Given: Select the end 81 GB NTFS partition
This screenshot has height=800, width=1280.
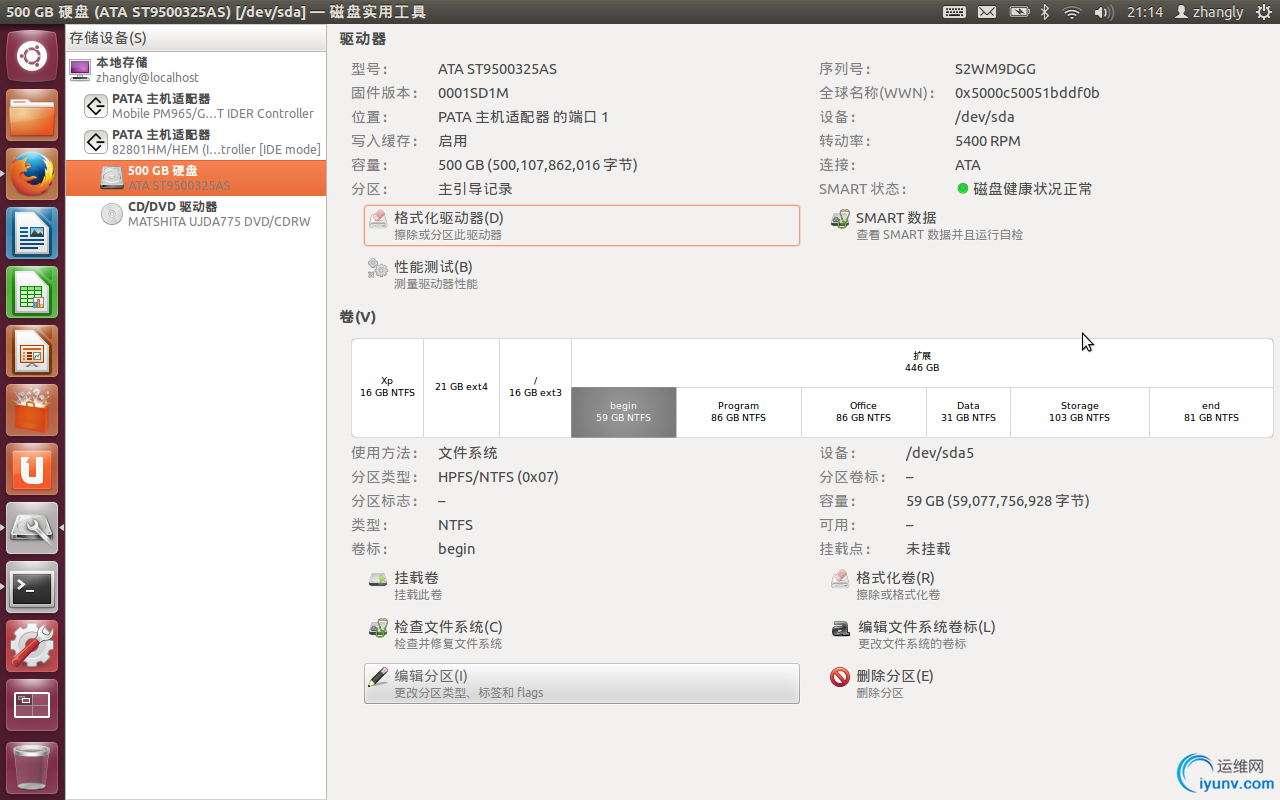Looking at the screenshot, I should 1211,412.
